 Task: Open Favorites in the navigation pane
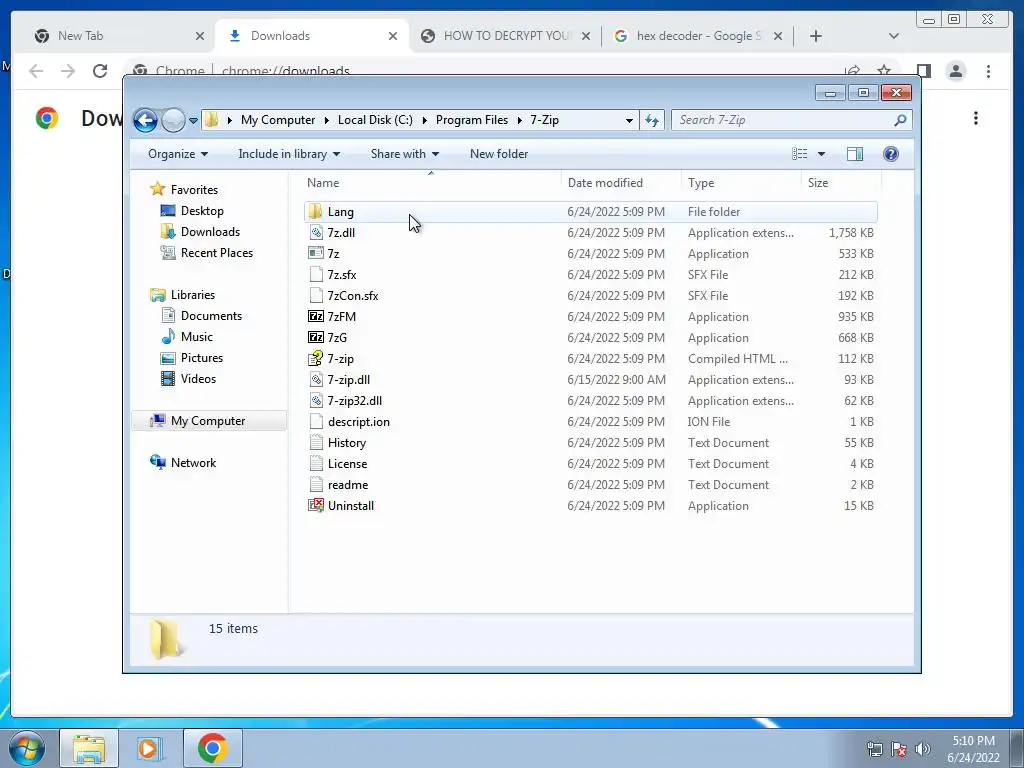(194, 190)
